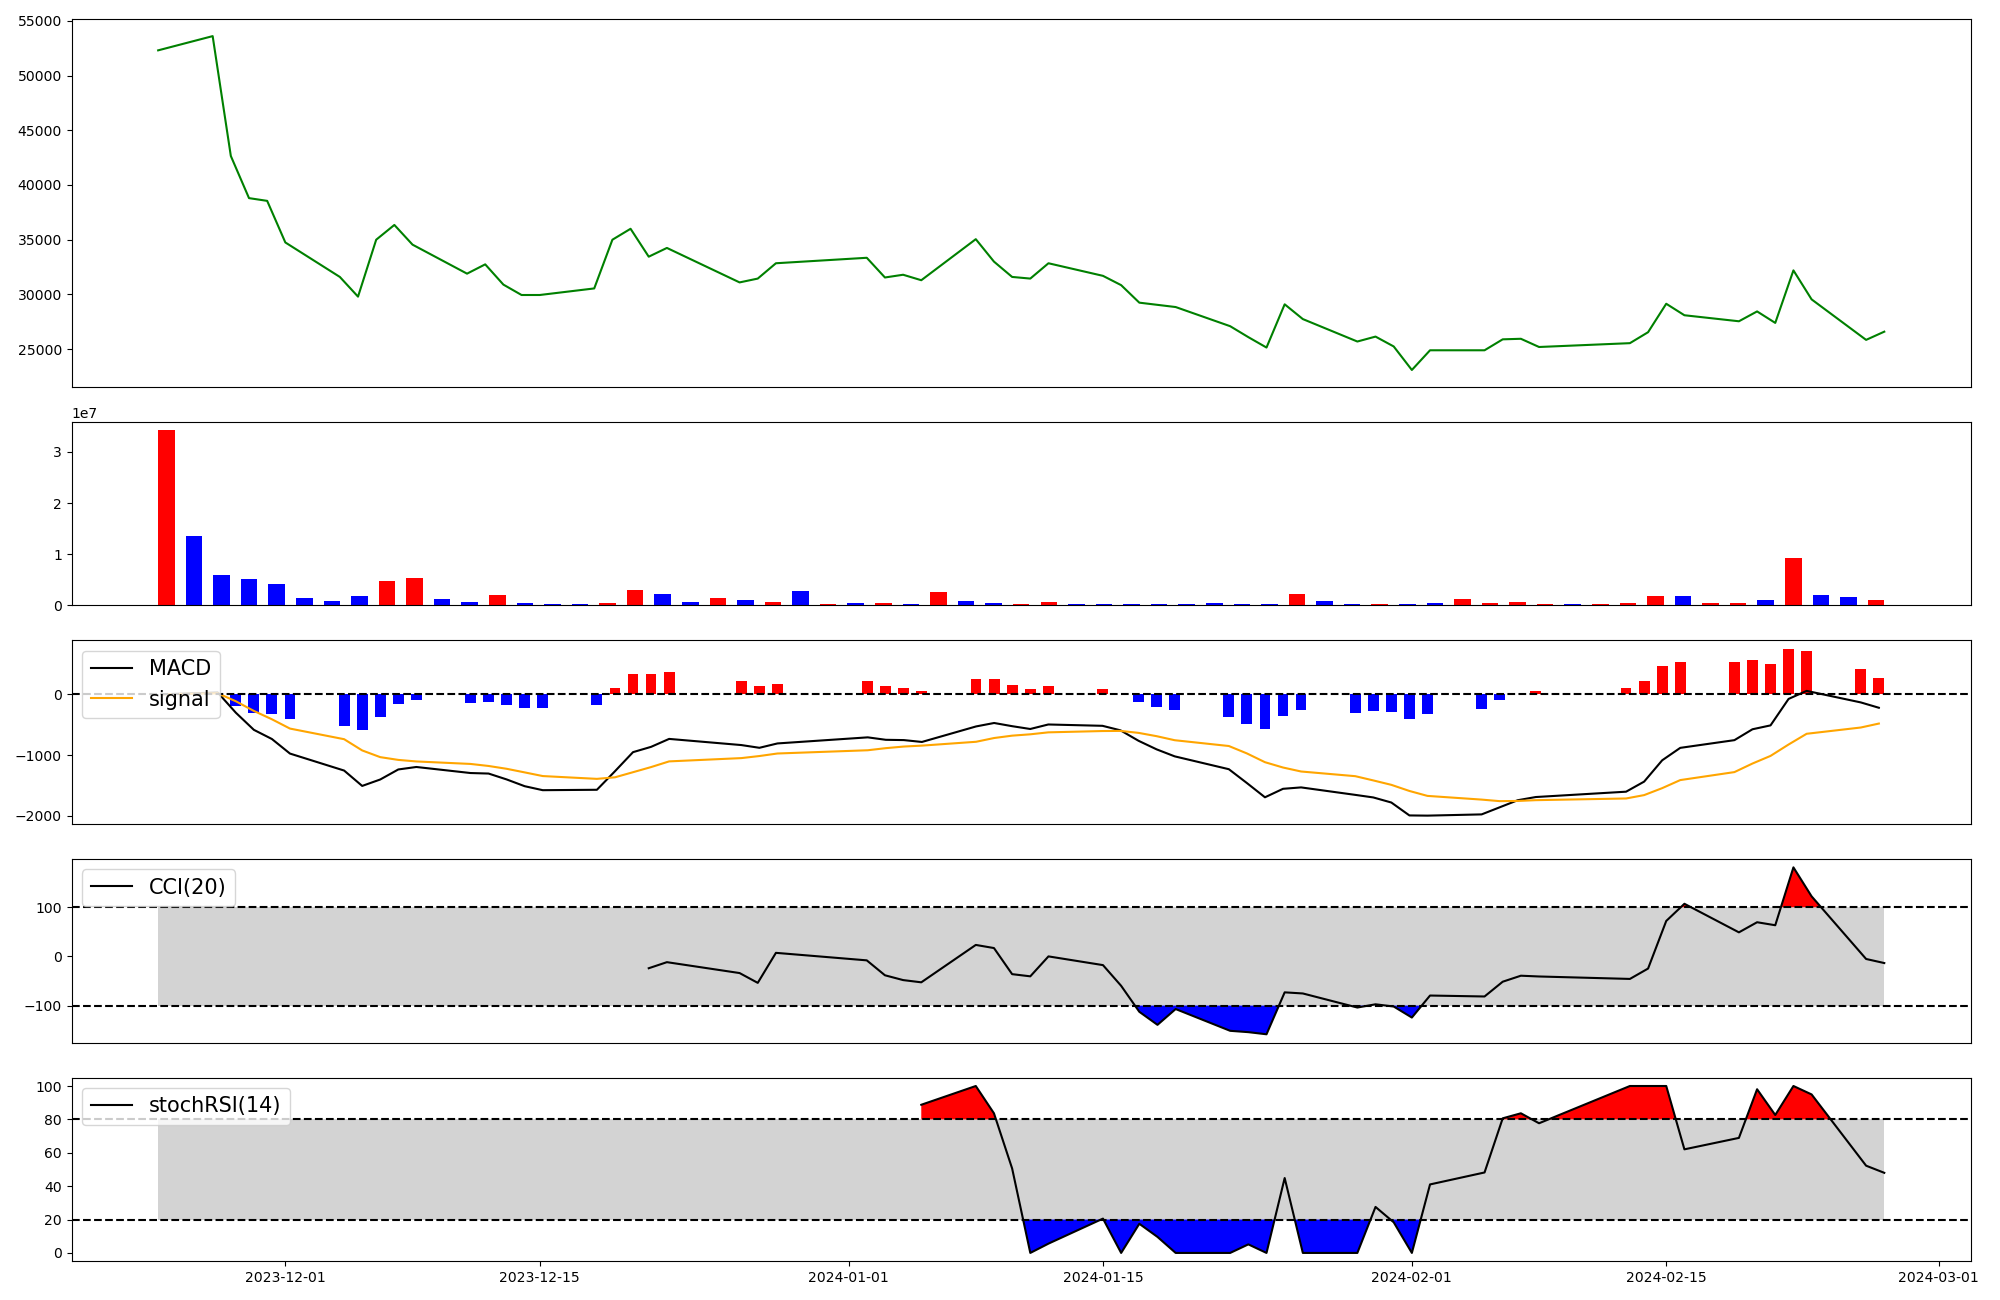This screenshot has width=2000, height=1300.
Task: Click the 25000 price axis label
Action: [40, 350]
